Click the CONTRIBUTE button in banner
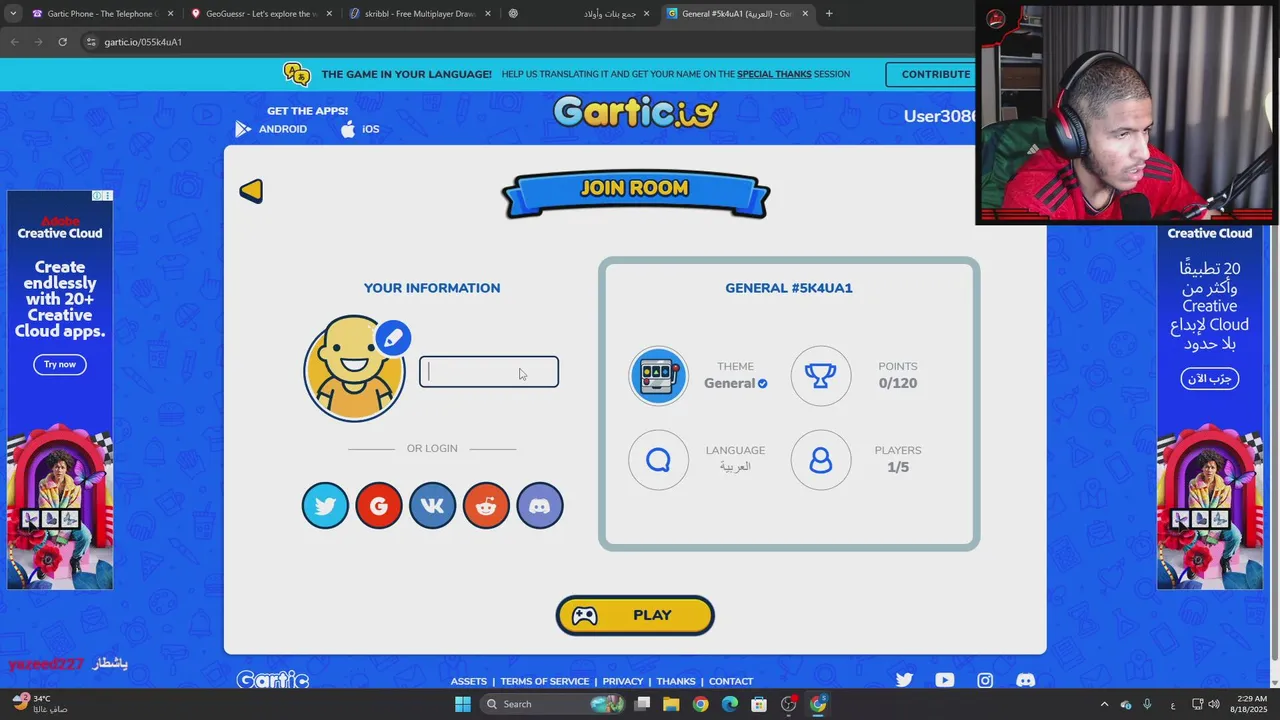1280x720 pixels. (936, 74)
